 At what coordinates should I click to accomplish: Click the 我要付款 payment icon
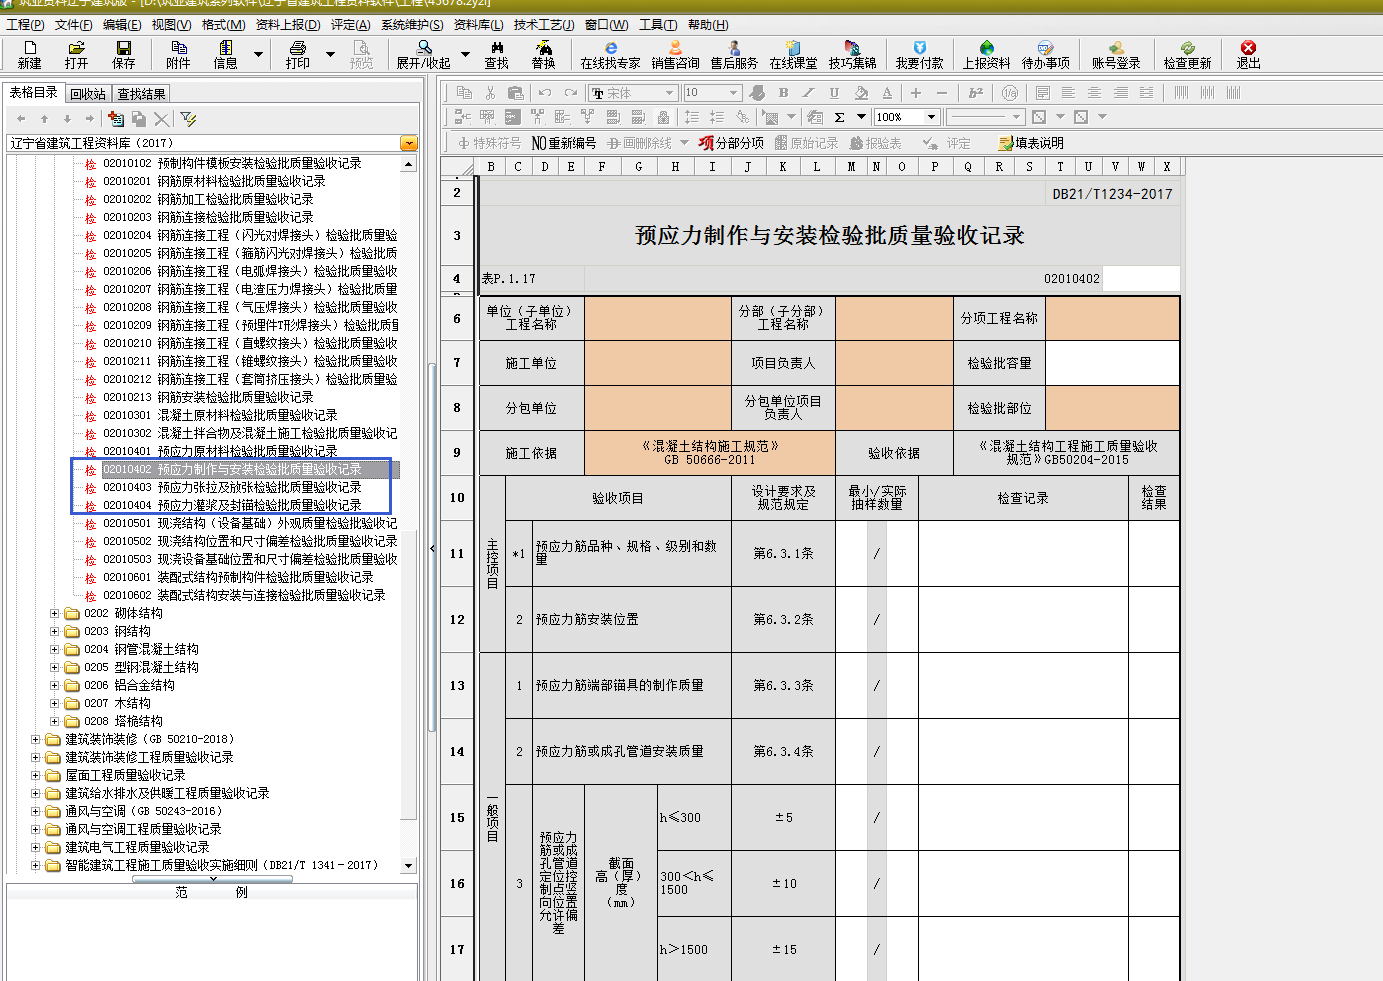click(x=919, y=54)
